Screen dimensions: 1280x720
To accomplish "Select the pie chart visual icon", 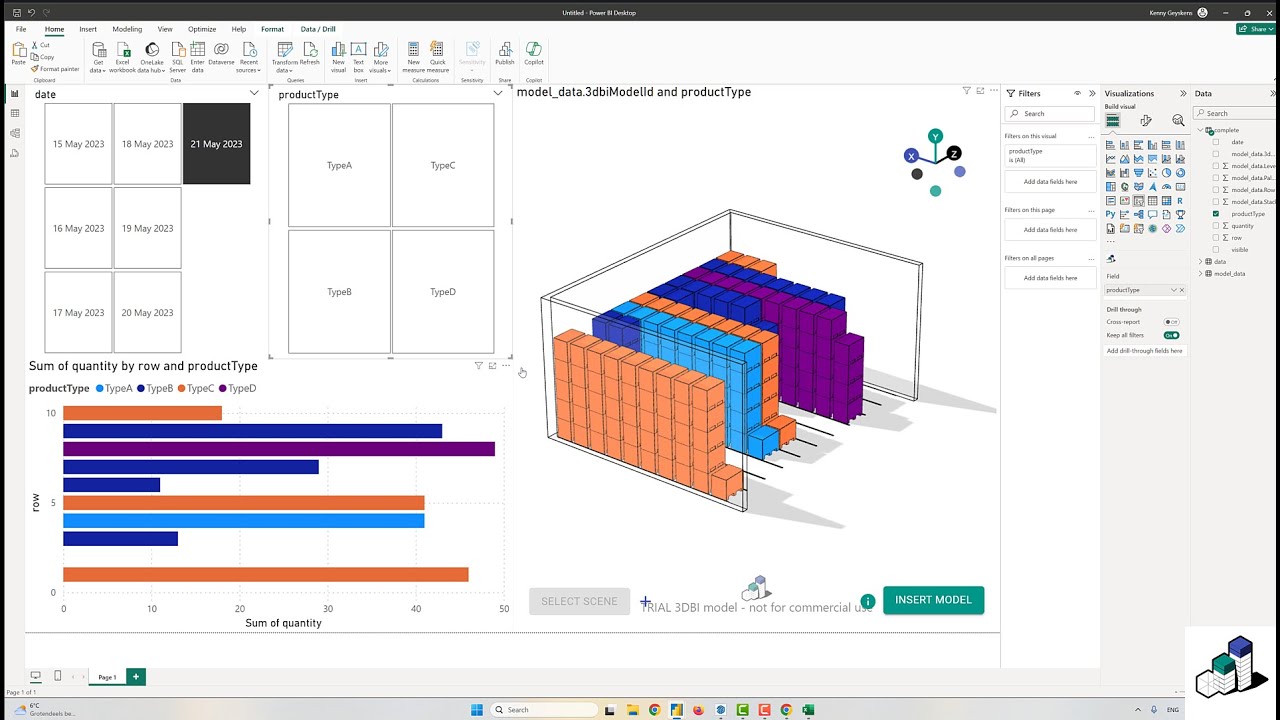I will tap(1166, 173).
